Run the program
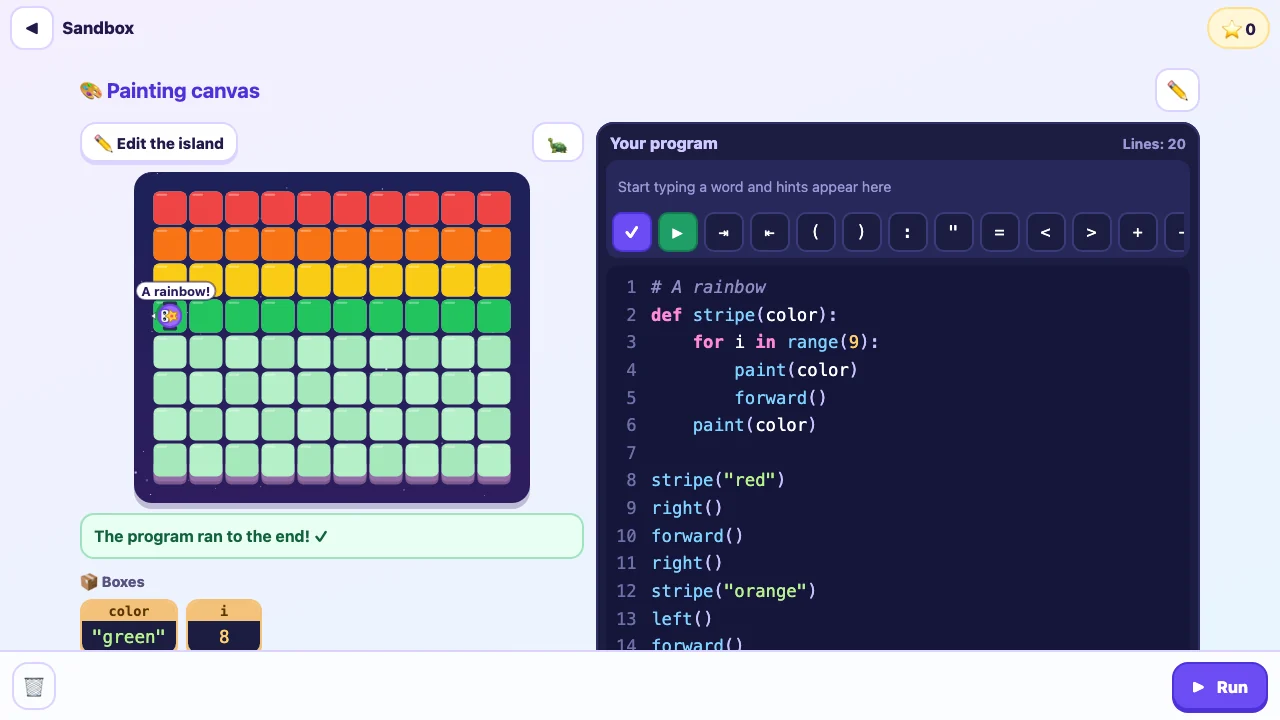 (x=1219, y=687)
